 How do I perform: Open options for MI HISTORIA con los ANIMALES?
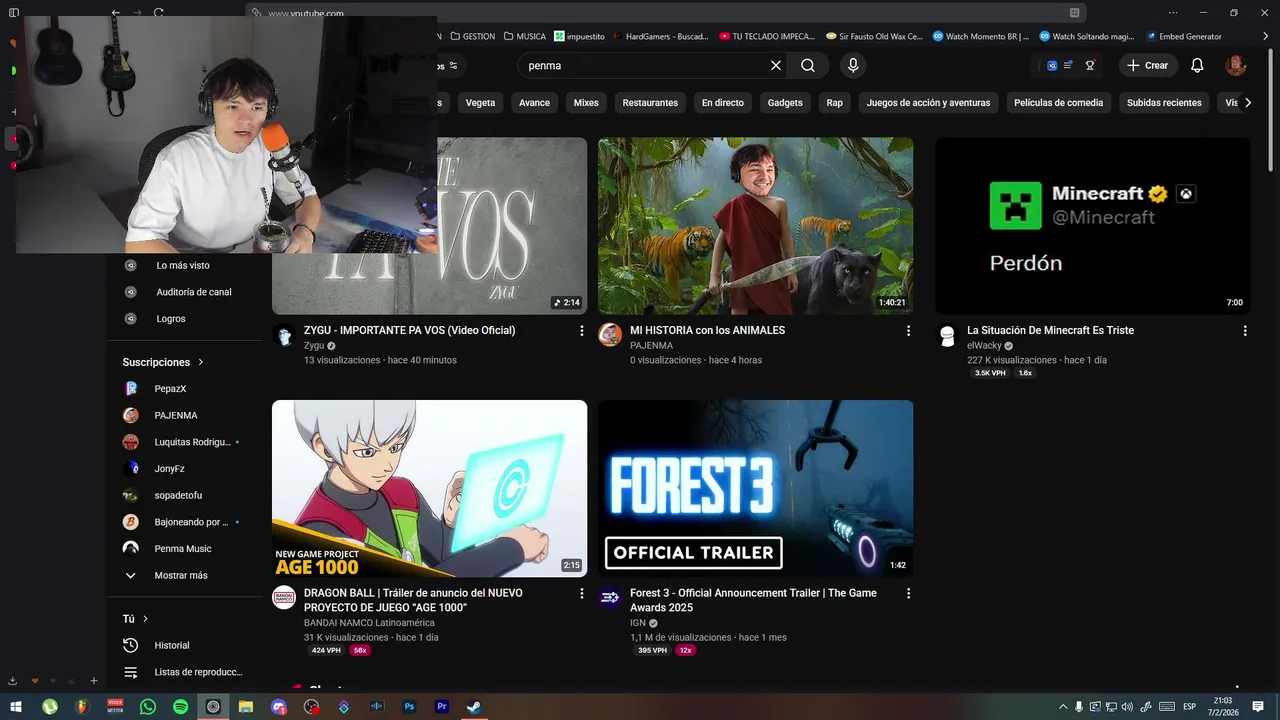(x=908, y=330)
